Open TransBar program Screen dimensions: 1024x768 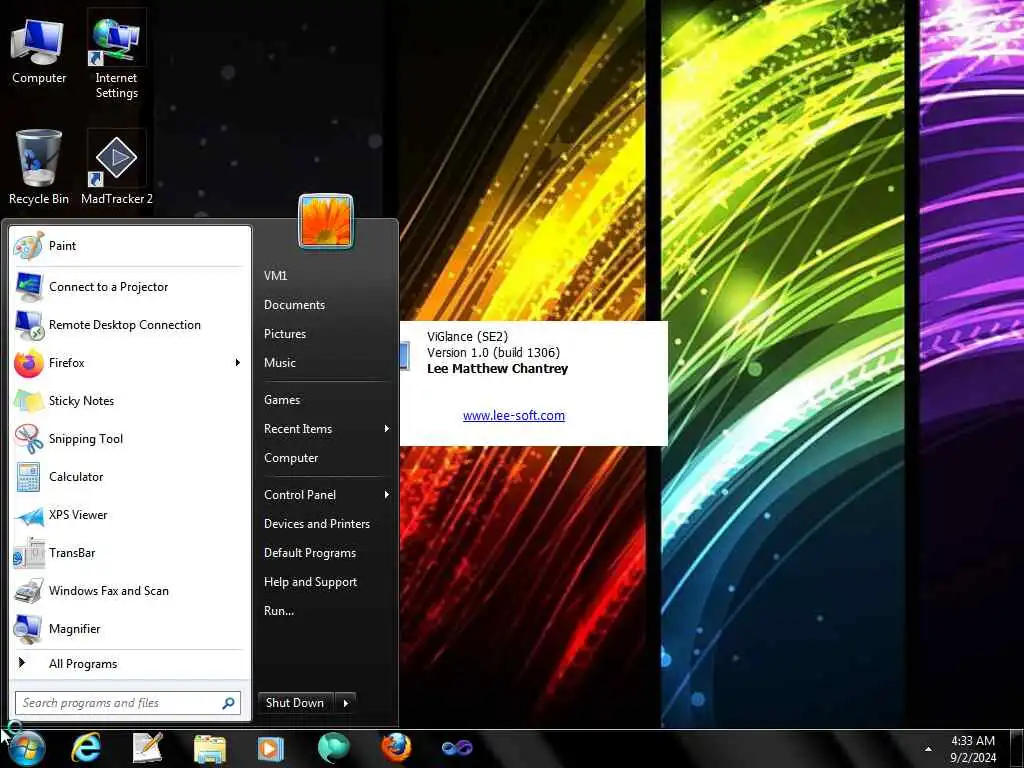tap(129, 552)
